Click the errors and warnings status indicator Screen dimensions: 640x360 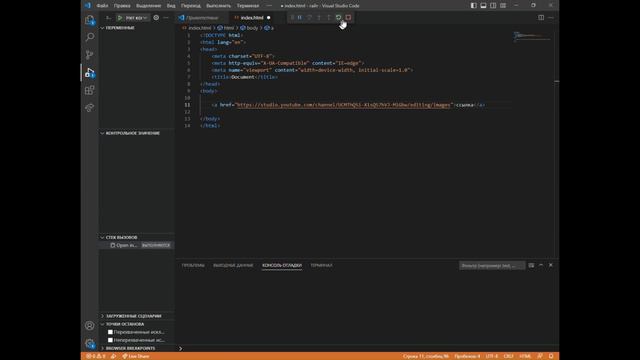coord(95,356)
